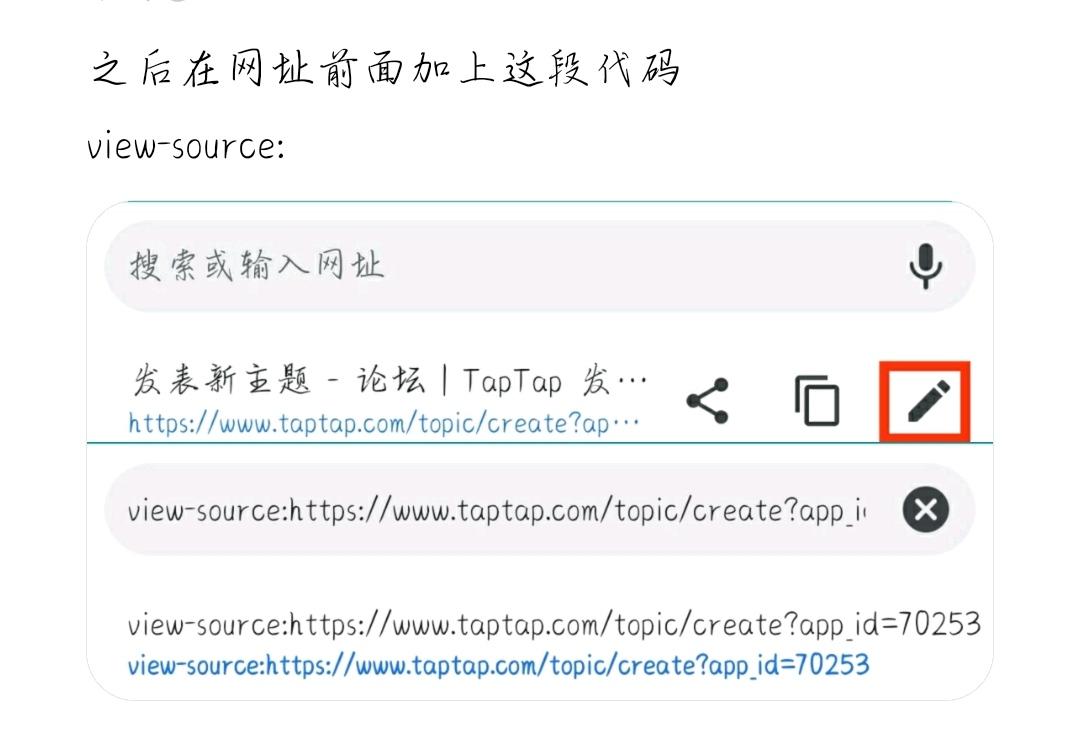
Task: Choose the black view-source app_id=70253 suggestion
Action: (554, 625)
